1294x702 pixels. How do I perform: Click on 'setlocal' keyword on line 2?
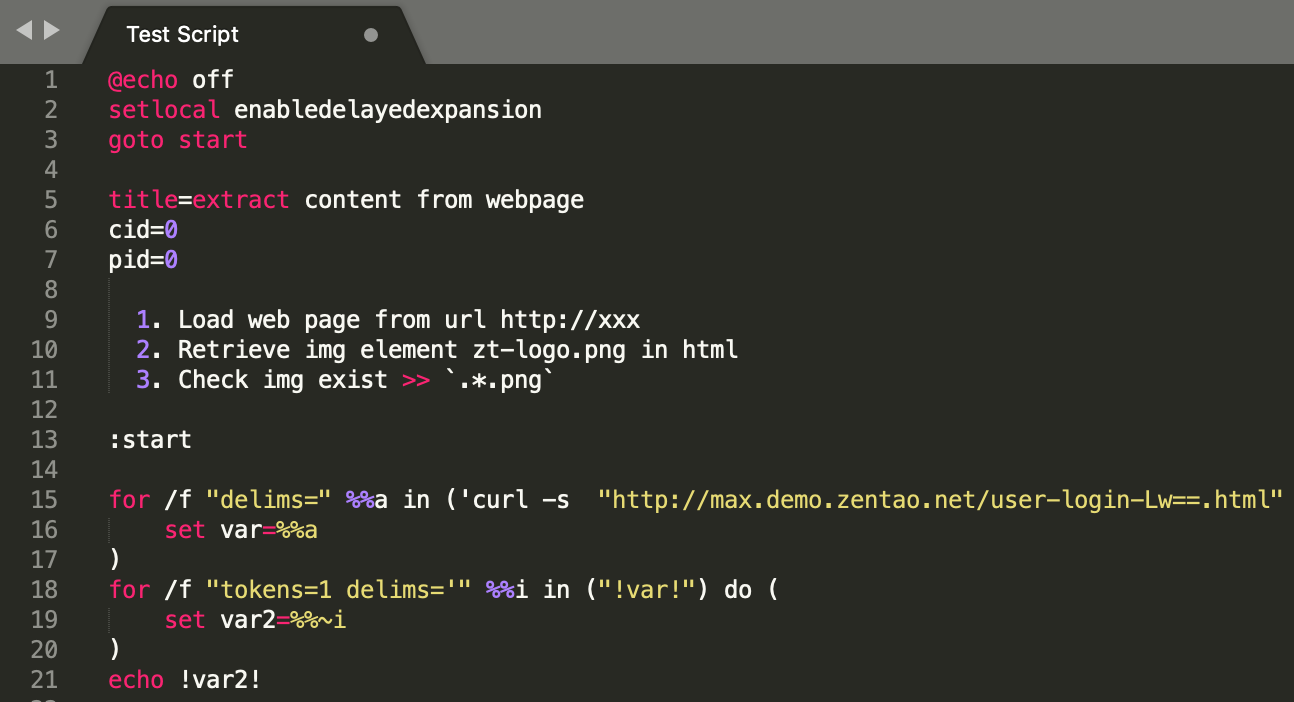pyautogui.click(x=164, y=110)
